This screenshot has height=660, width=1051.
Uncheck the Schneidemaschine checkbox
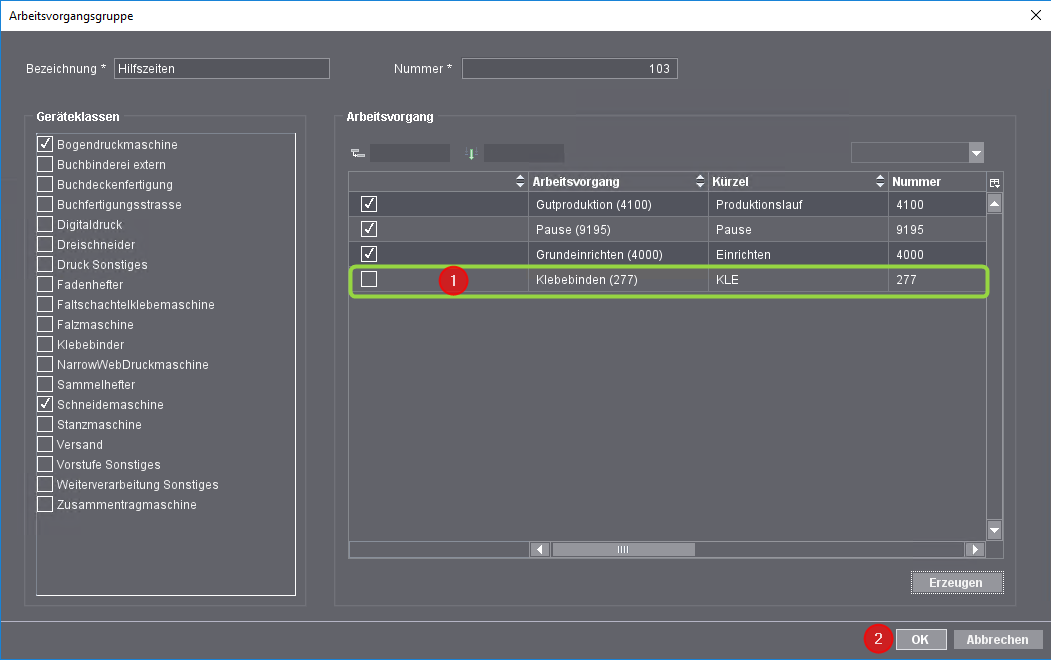[x=45, y=404]
